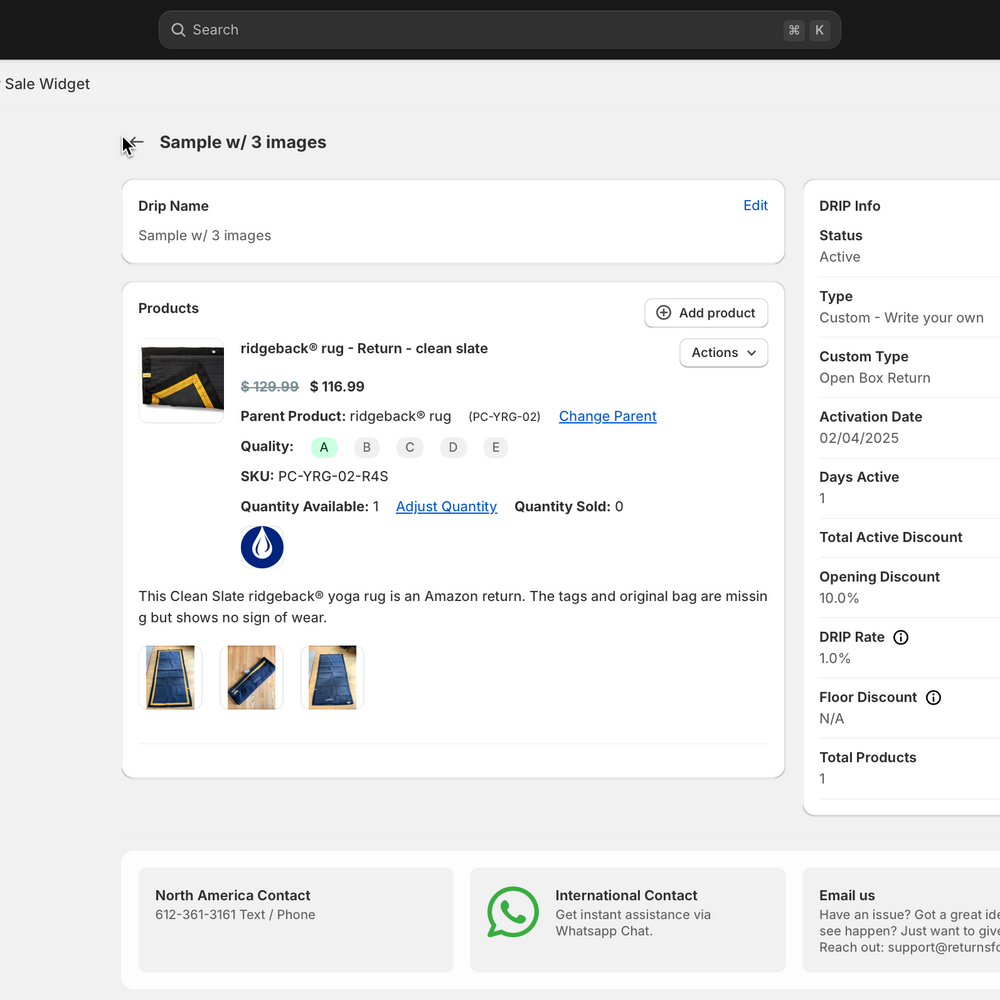Open the first rug photo thumbnail with yellow border
Viewport: 1000px width, 1000px height.
click(x=170, y=677)
